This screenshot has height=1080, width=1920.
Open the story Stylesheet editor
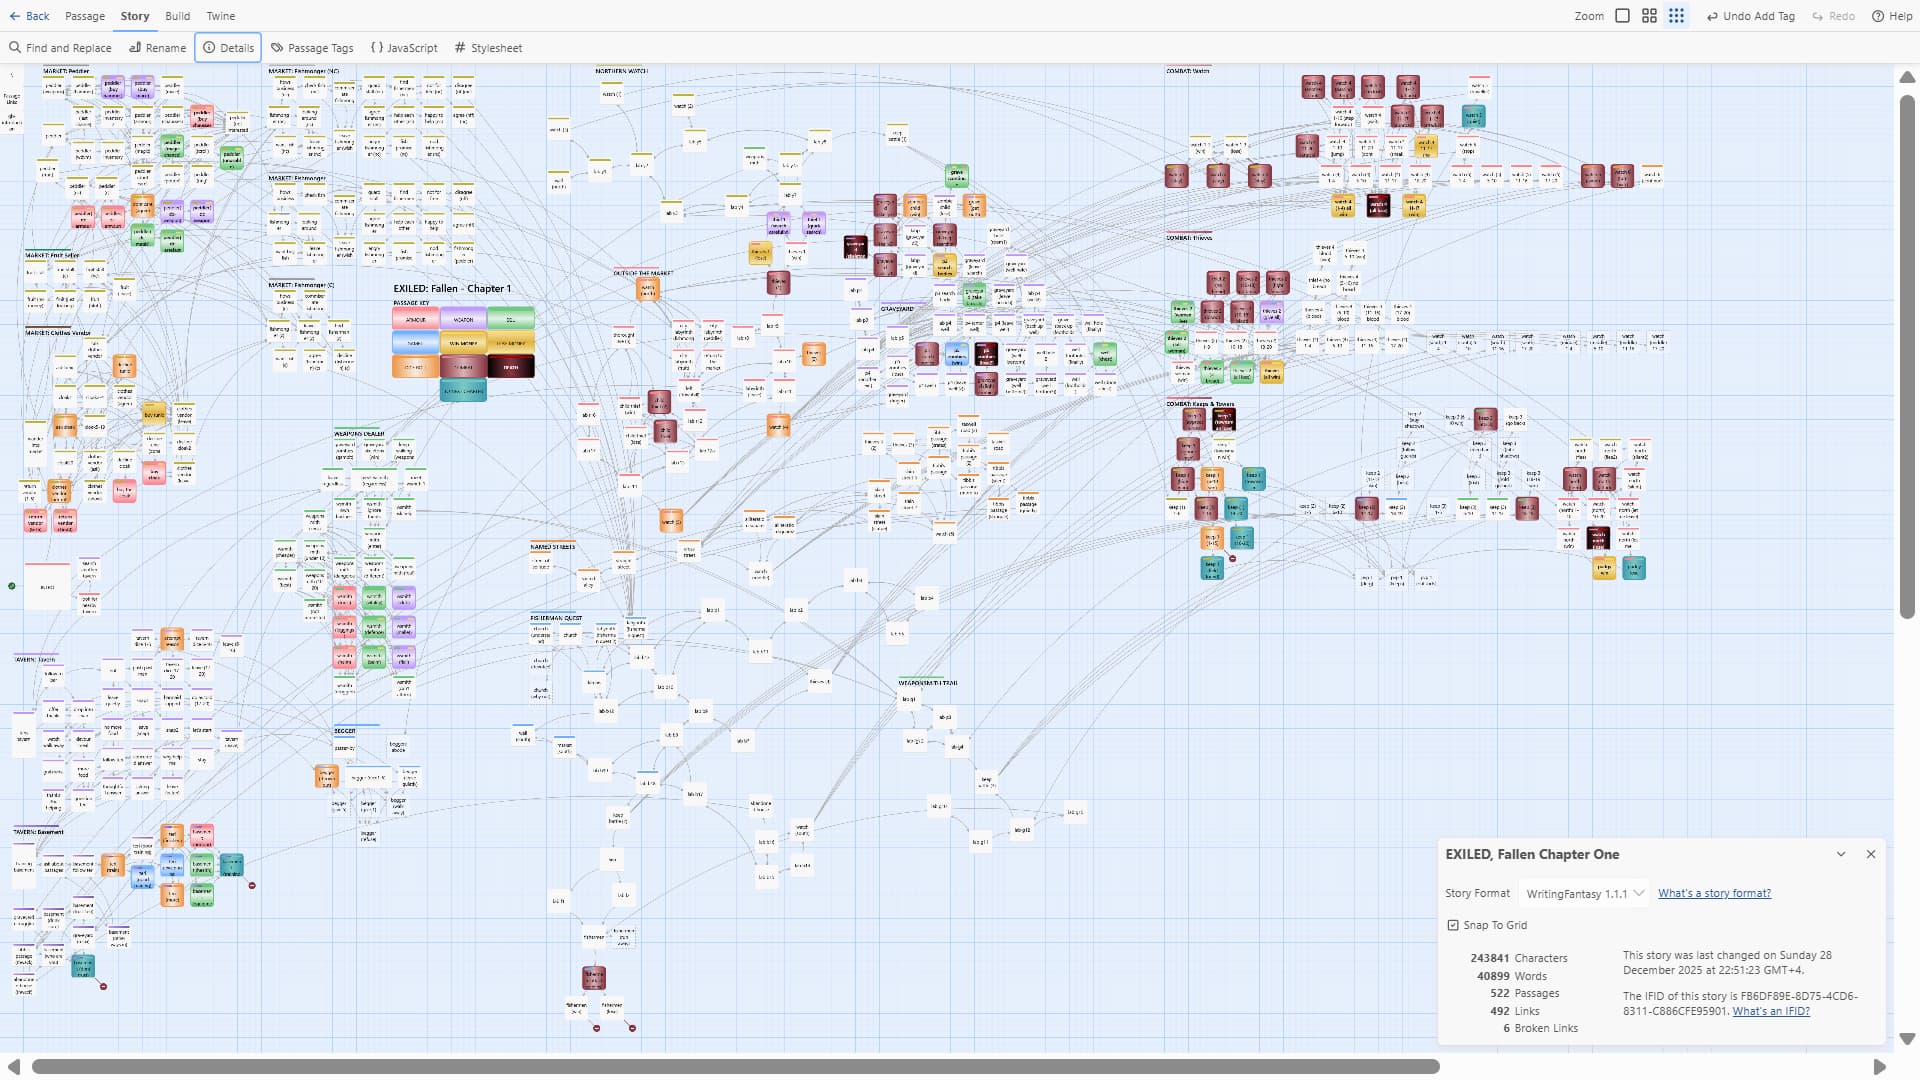(x=488, y=48)
